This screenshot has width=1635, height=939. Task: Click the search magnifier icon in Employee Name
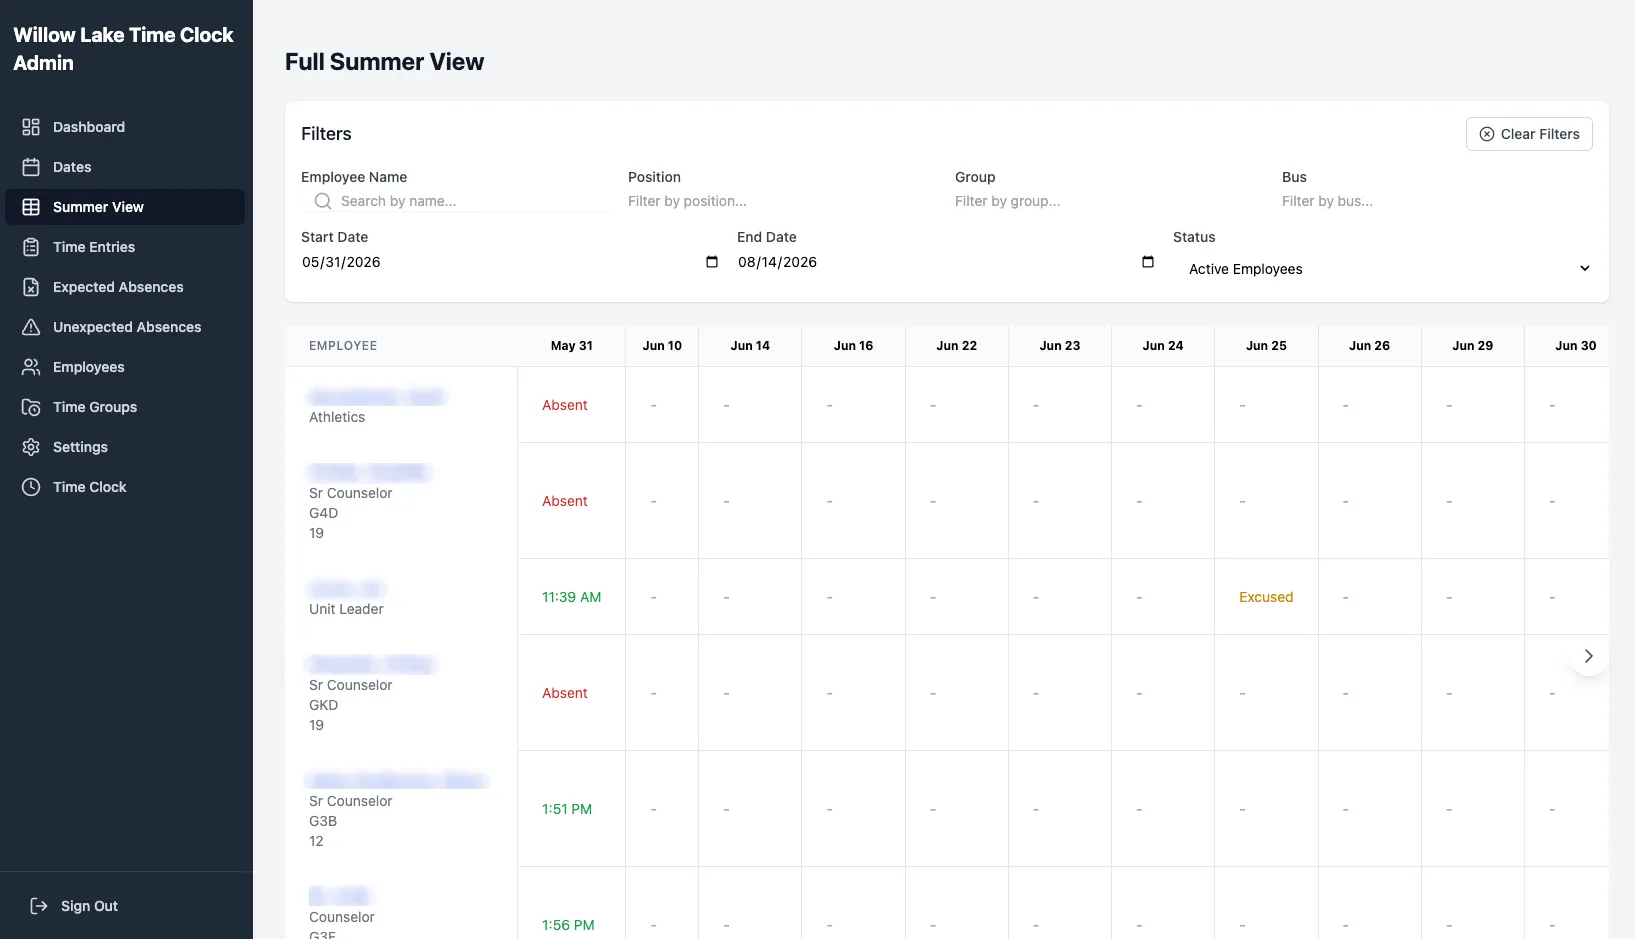coord(323,201)
